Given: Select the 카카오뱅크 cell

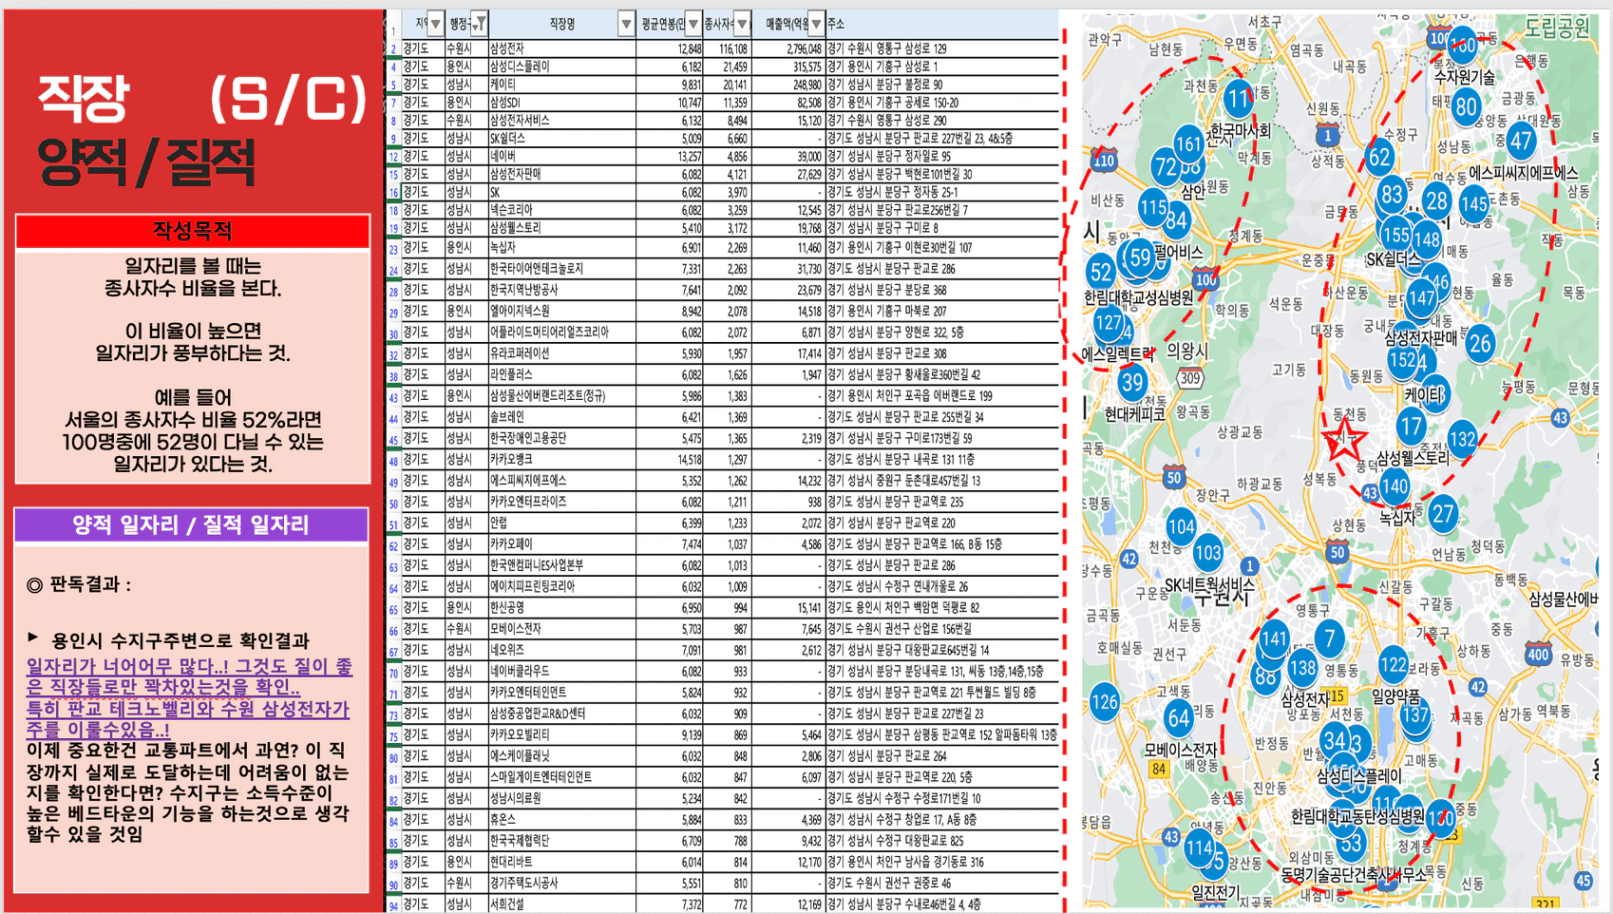Looking at the screenshot, I should click(x=562, y=459).
